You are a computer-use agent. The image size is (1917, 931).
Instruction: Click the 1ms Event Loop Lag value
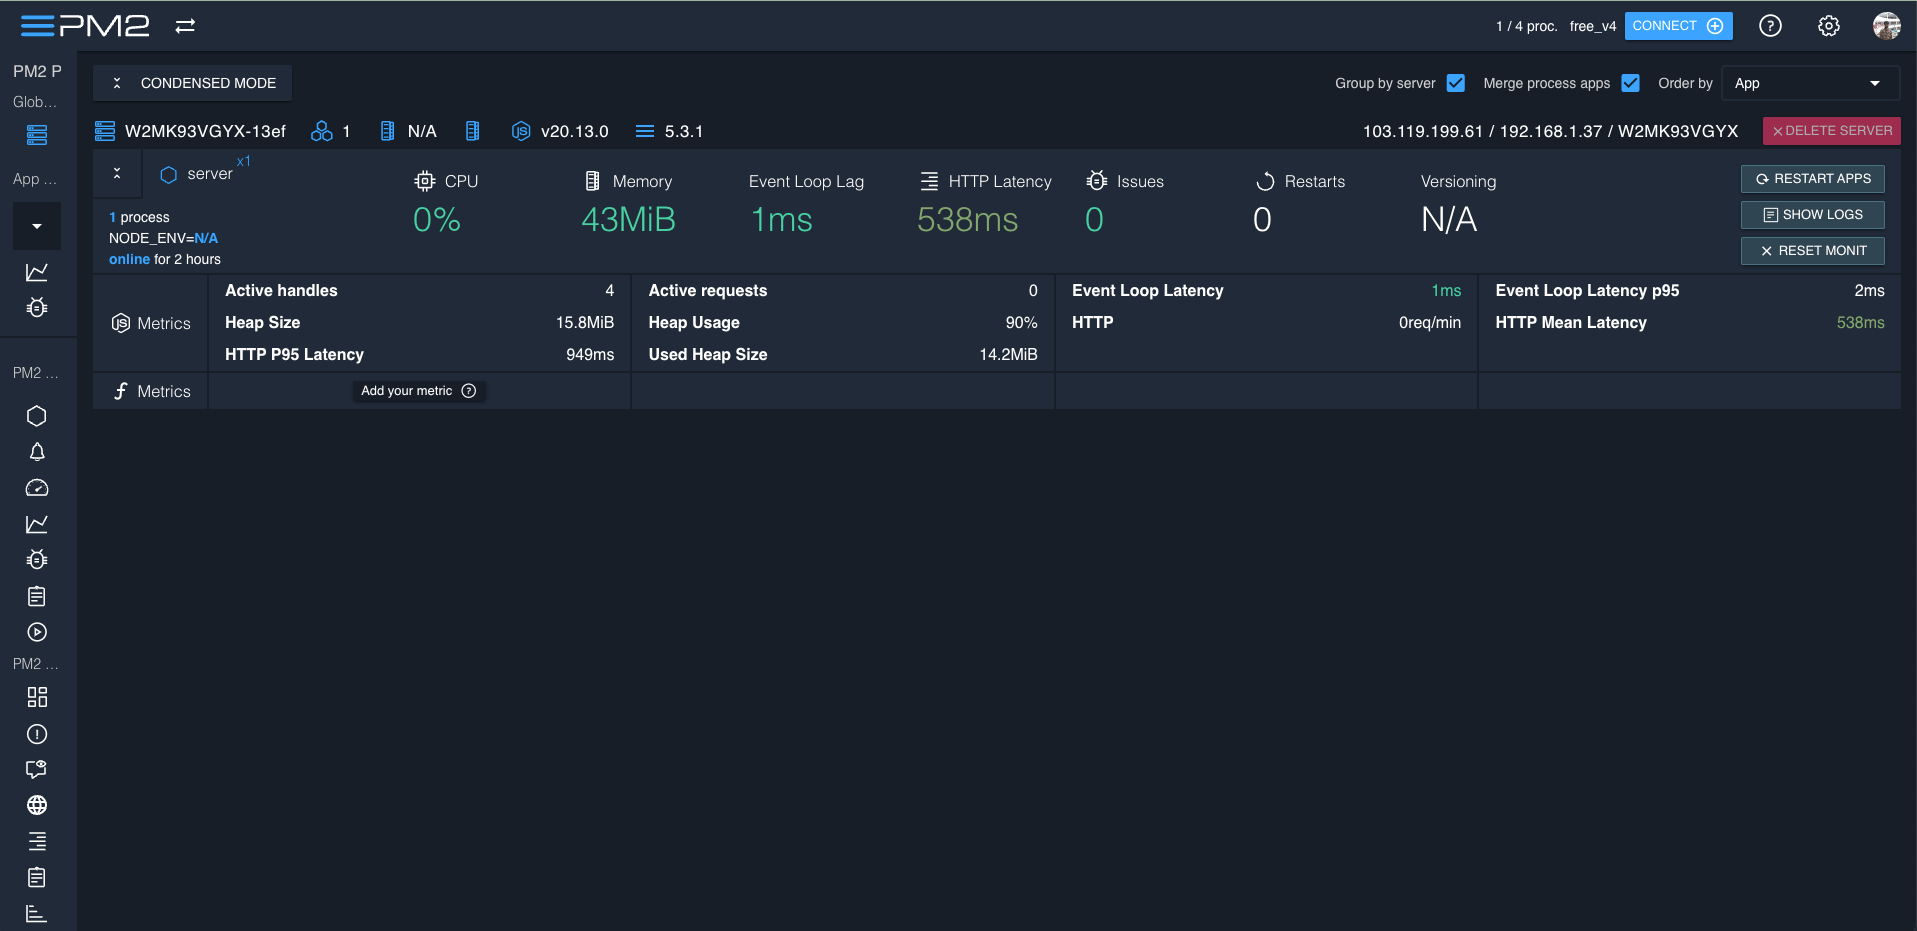pos(782,220)
